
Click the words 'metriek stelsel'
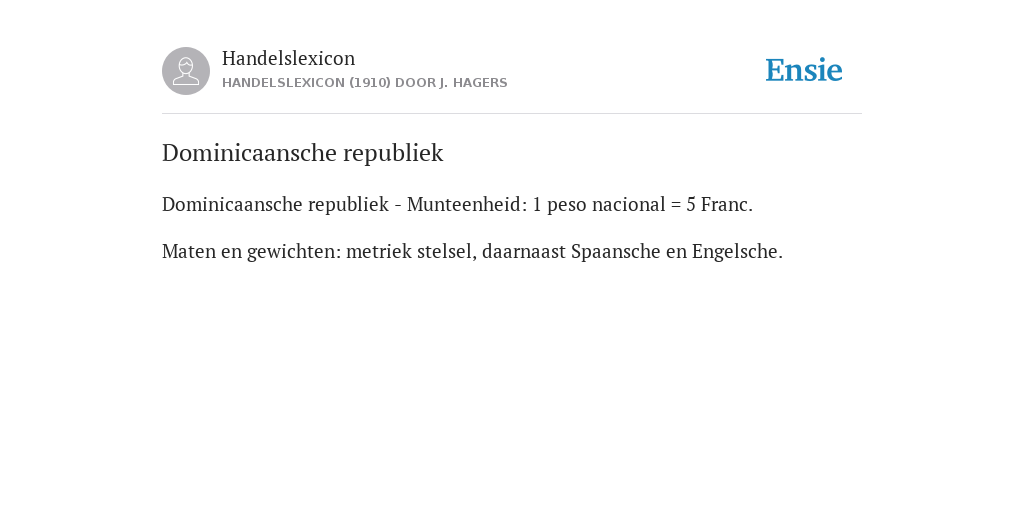tap(411, 251)
